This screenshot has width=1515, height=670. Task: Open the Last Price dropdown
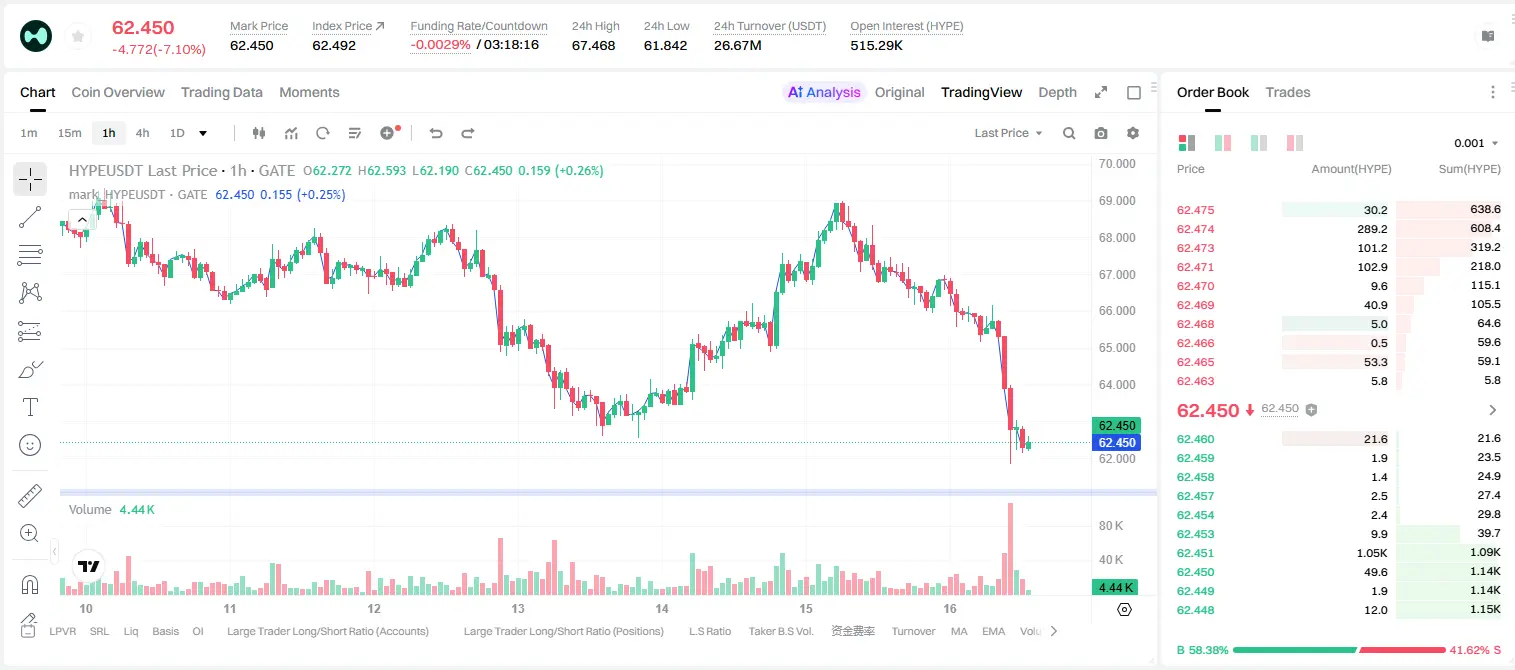pos(1008,133)
